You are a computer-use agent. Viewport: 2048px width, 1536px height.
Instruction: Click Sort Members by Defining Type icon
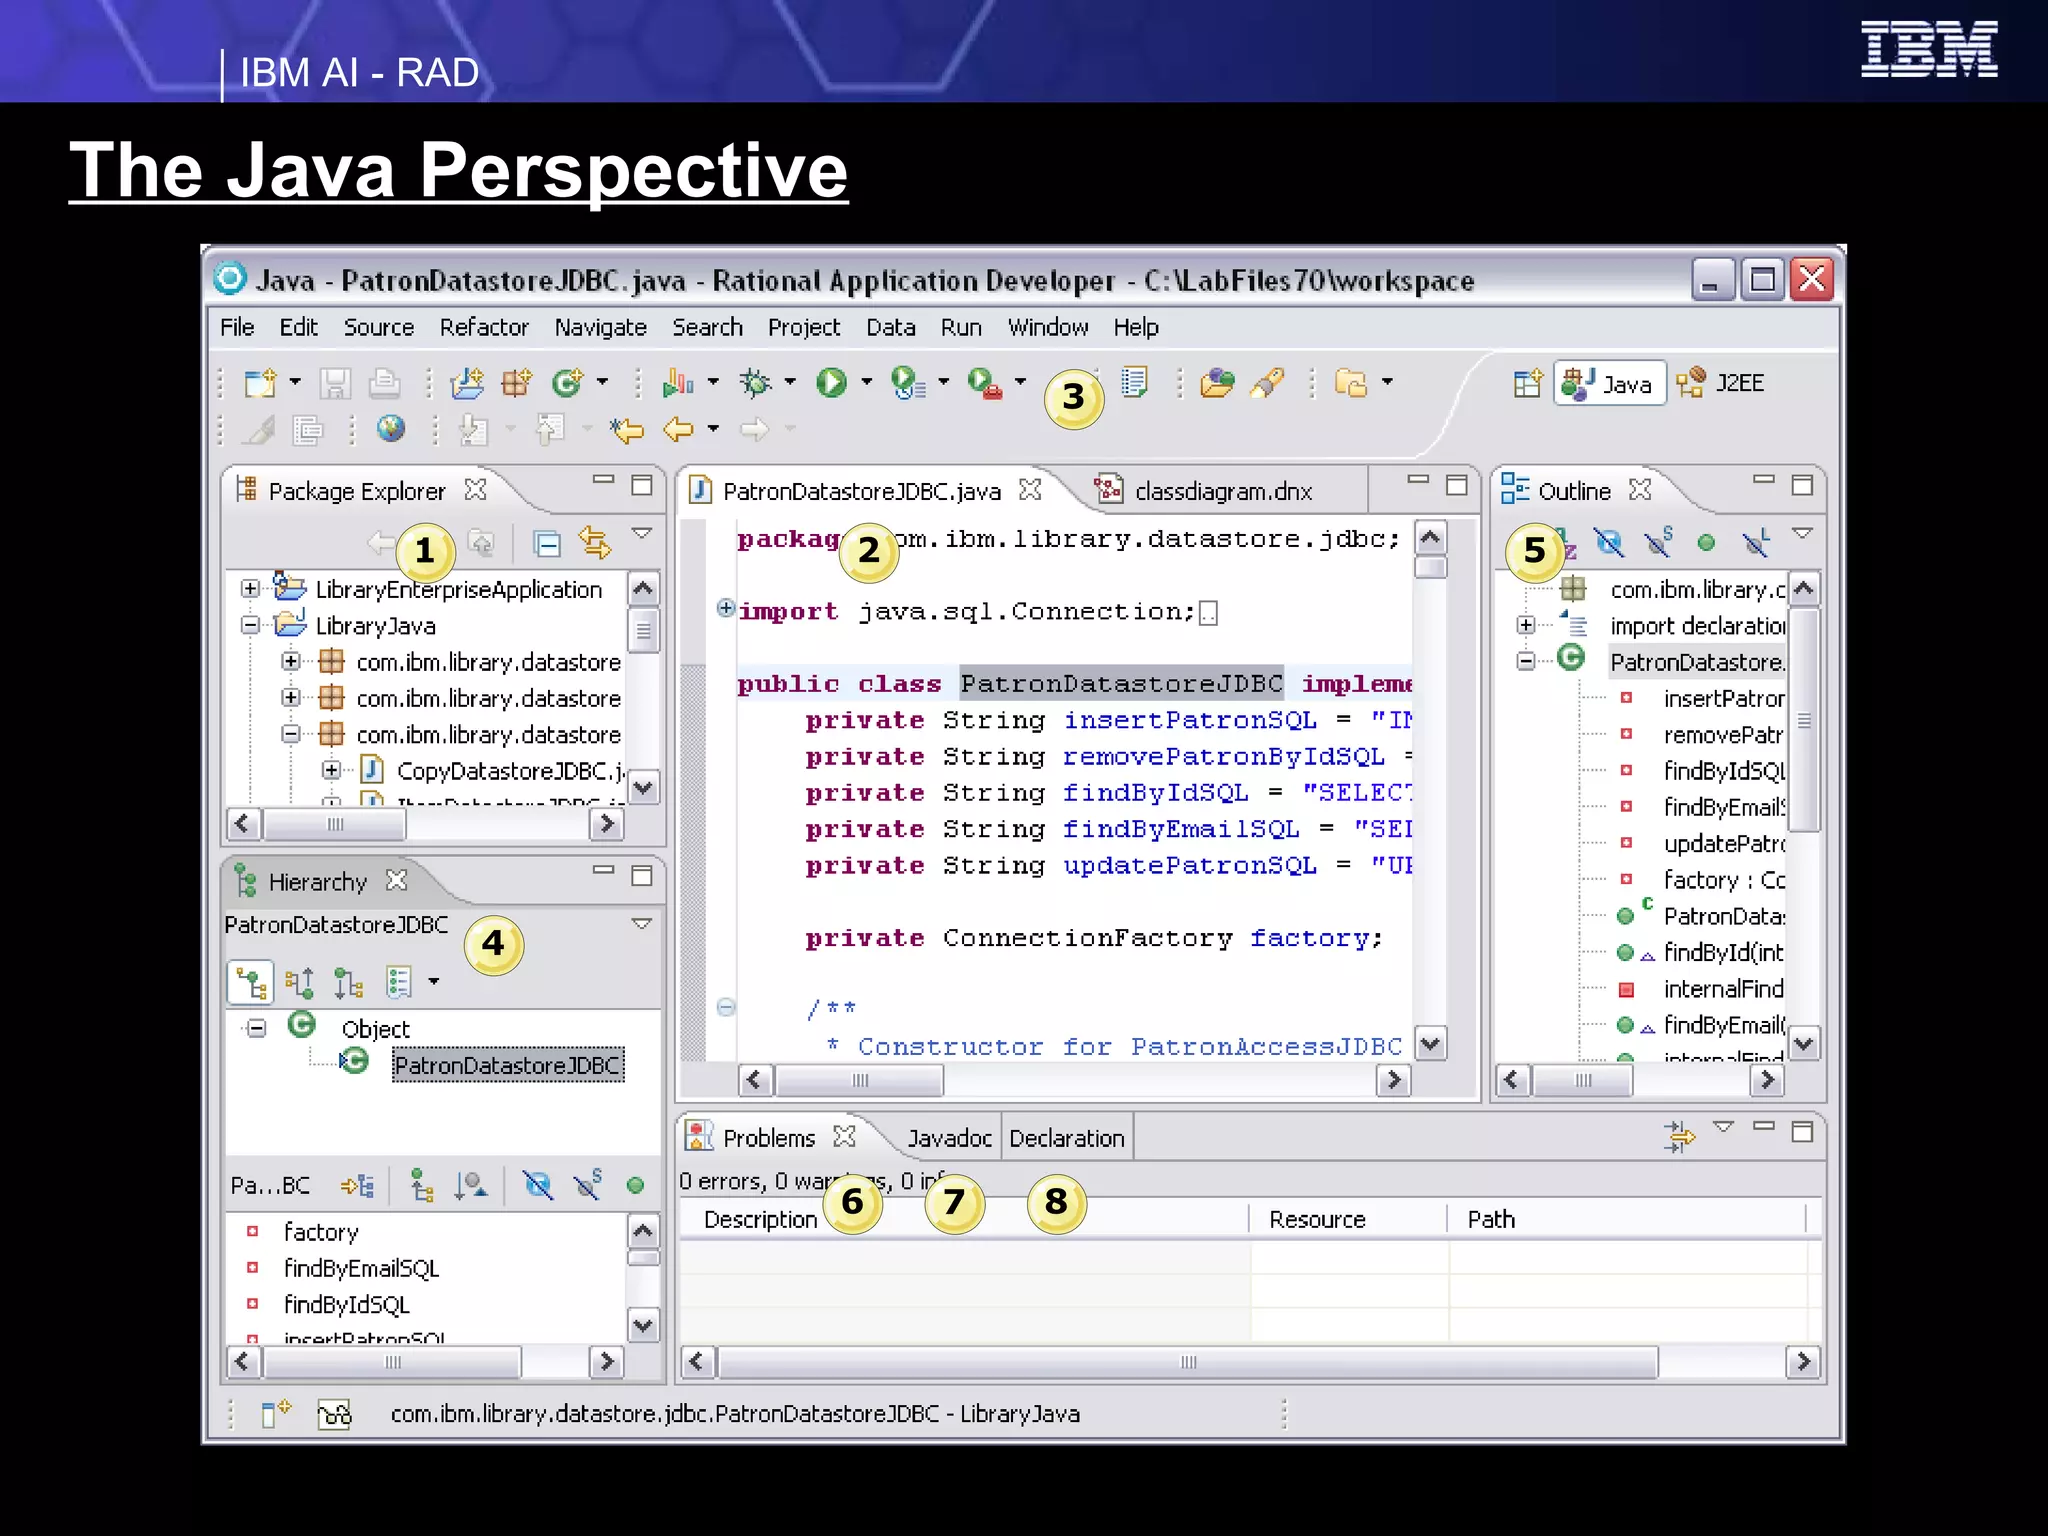pyautogui.click(x=471, y=1186)
